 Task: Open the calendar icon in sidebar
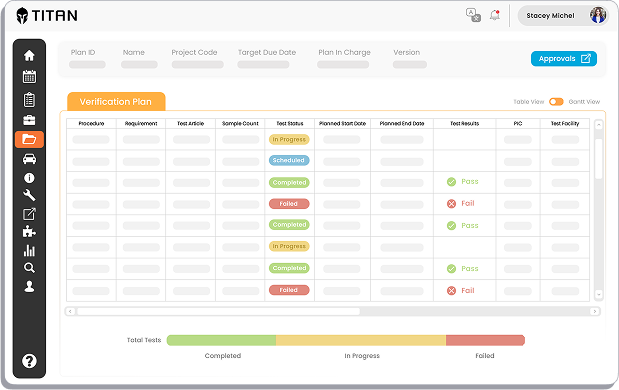[29, 77]
